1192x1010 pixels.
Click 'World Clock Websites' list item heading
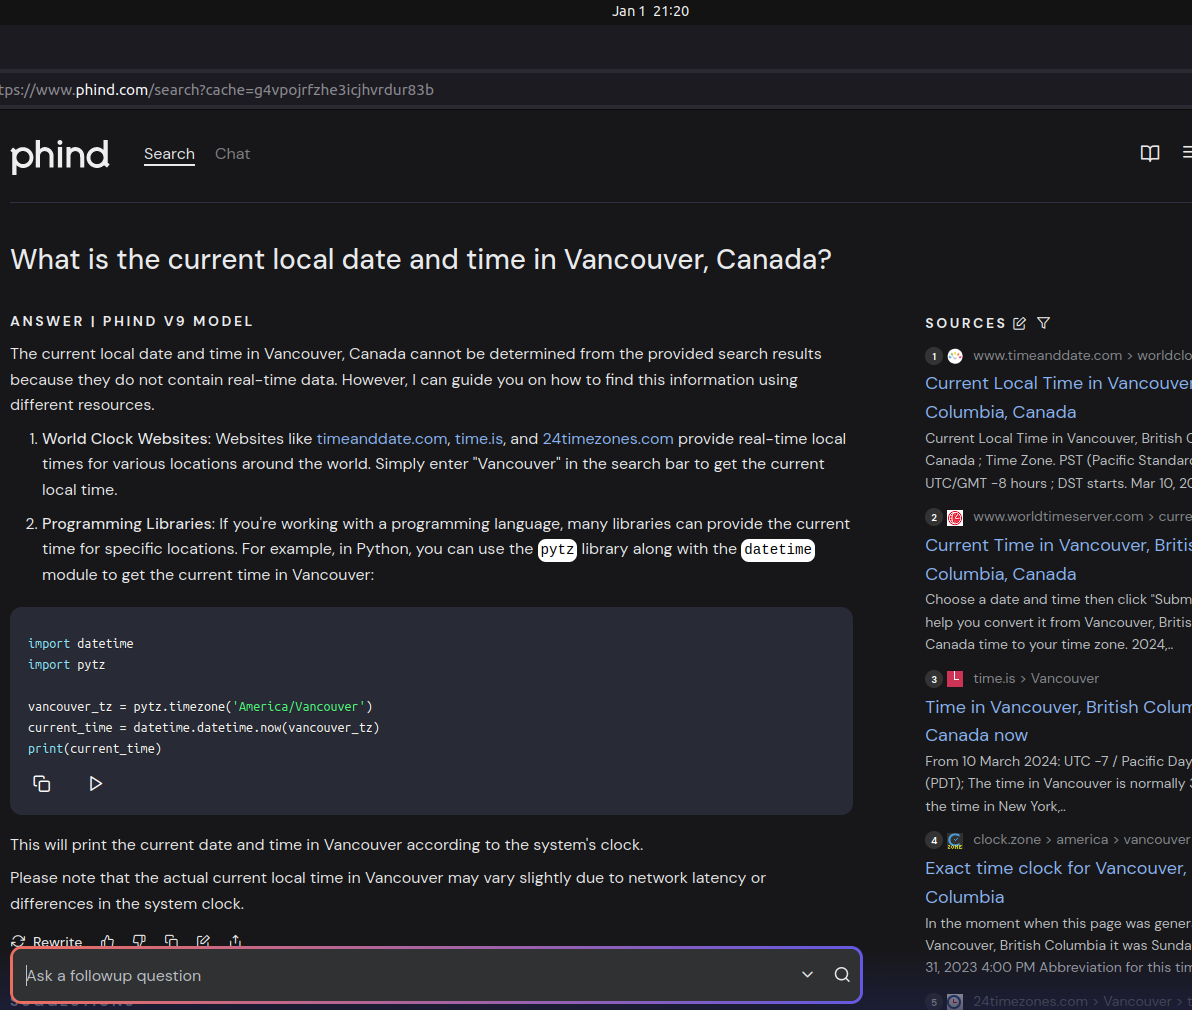(126, 439)
